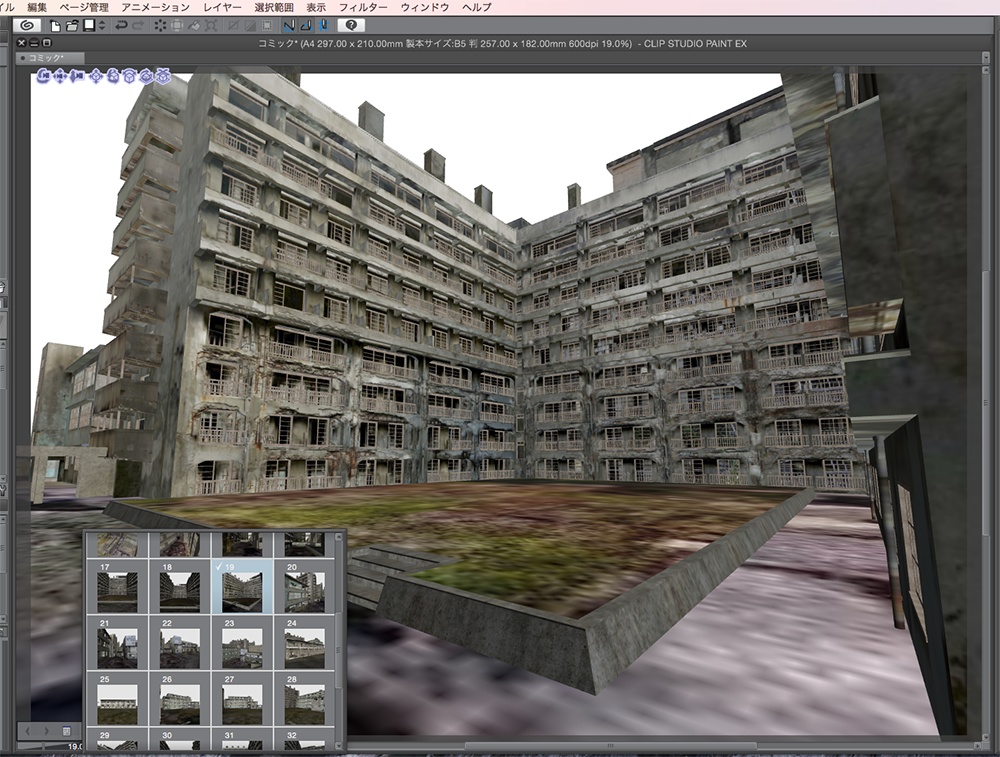Image resolution: width=1000 pixels, height=757 pixels.
Task: Select the camera zoom manipulator icon
Action: pos(77,77)
